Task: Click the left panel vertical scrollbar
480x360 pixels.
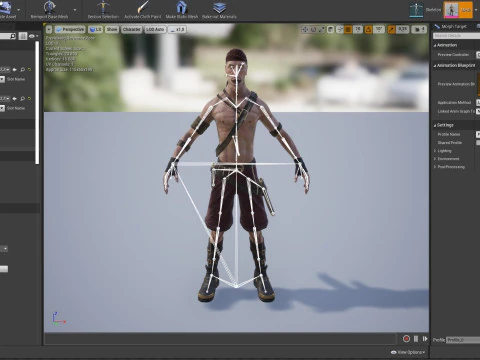Action: [x=37, y=102]
